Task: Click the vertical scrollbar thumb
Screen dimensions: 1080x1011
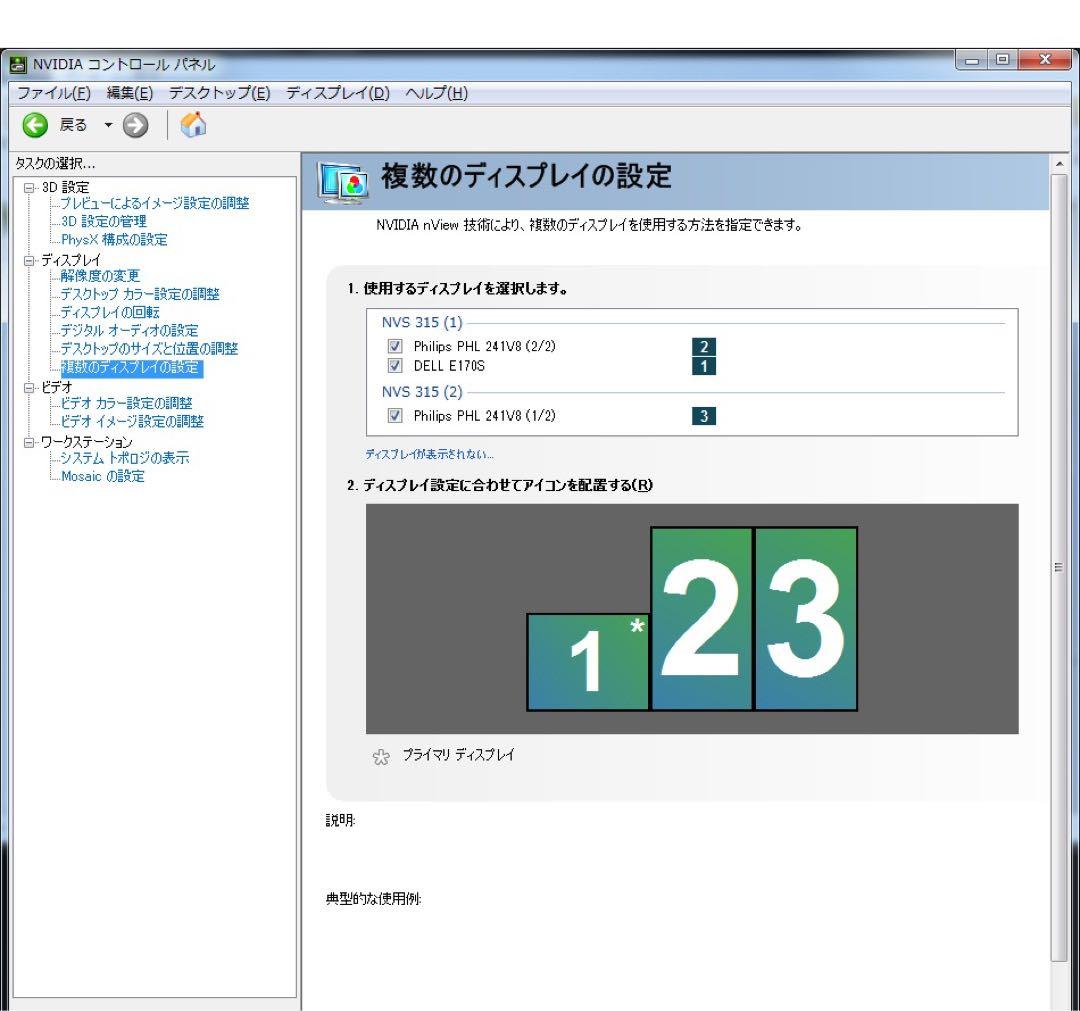Action: pos(1059,567)
